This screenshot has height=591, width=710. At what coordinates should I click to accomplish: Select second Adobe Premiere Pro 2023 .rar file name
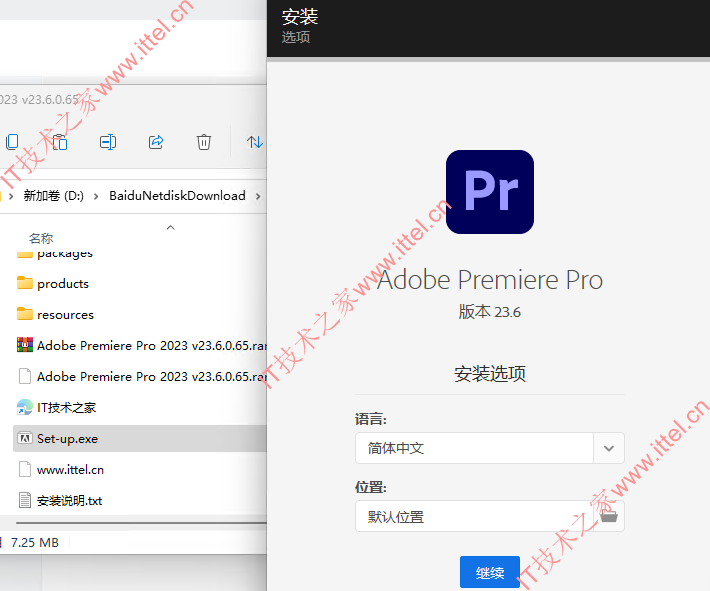tap(152, 376)
